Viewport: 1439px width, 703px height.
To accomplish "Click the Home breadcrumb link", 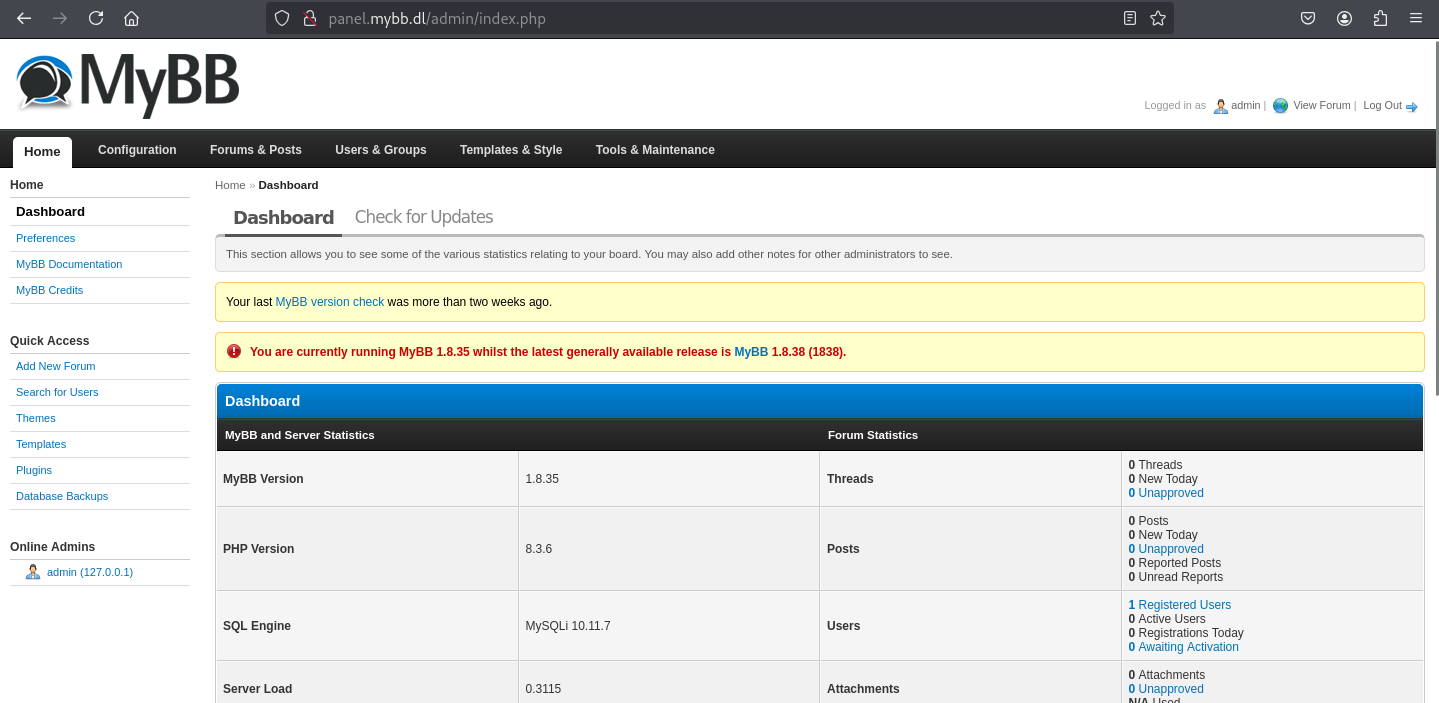I will click(230, 185).
